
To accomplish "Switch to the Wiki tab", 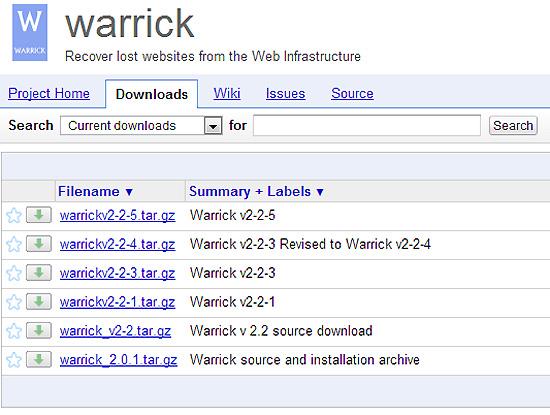I will tap(227, 94).
